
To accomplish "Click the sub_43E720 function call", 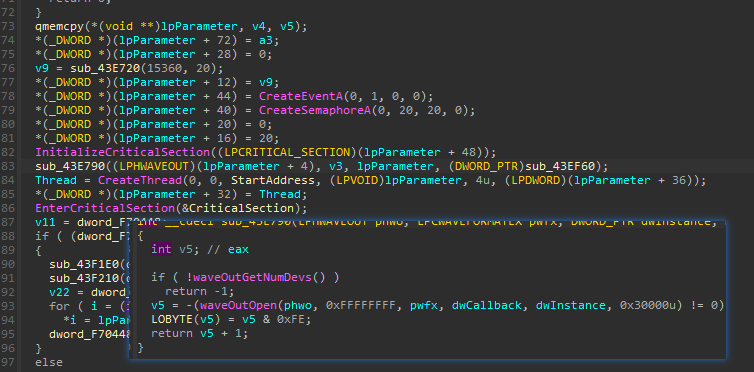I will pos(105,68).
